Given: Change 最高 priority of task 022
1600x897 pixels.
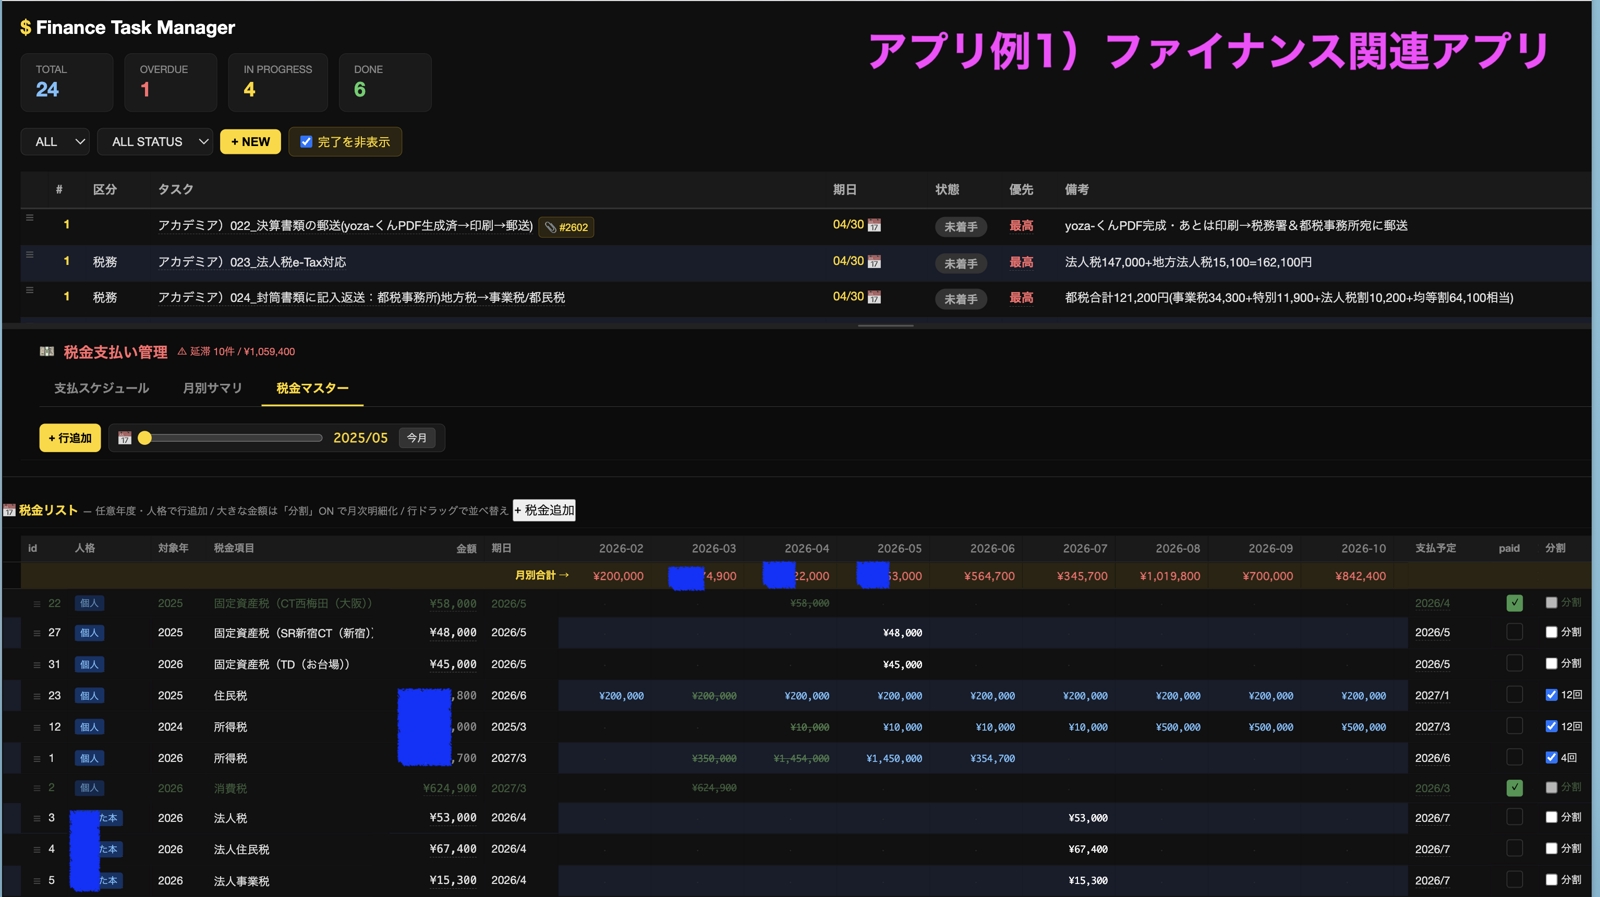Looking at the screenshot, I should tap(1021, 226).
